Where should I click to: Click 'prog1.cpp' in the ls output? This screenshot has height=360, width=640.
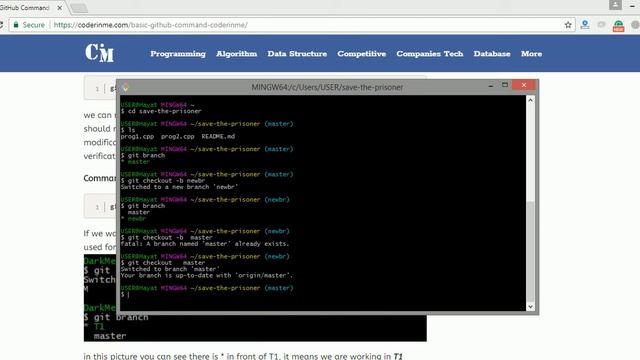137,136
